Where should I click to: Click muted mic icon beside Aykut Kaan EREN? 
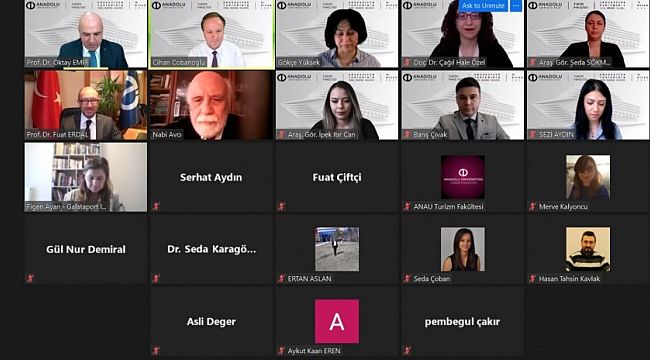pyautogui.click(x=281, y=351)
